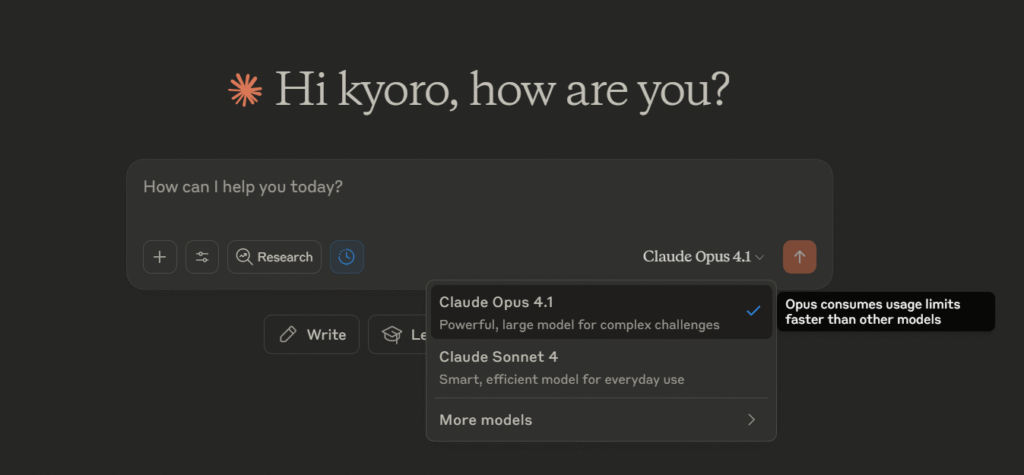The width and height of the screenshot is (1024, 475).
Task: Select Claude Sonnet 4 from the menu
Action: [x=601, y=368]
